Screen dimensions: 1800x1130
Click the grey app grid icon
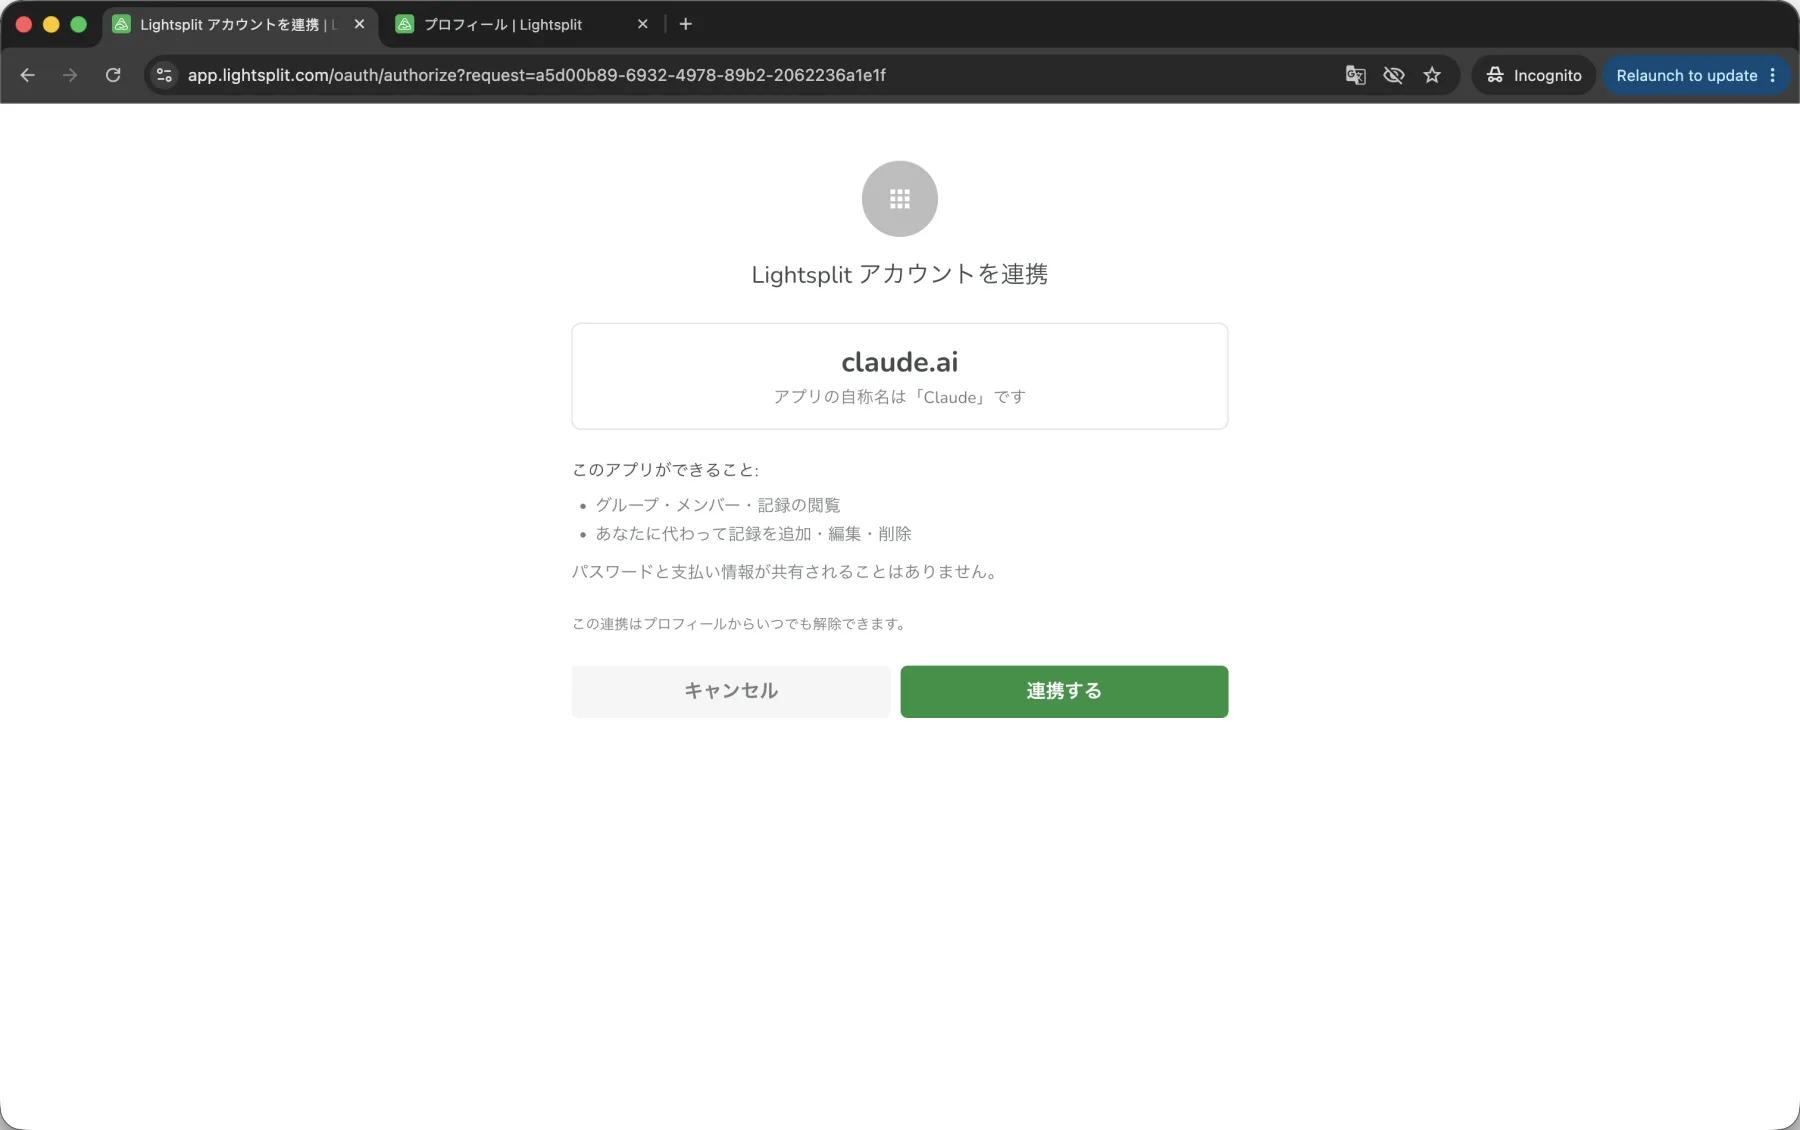point(900,199)
